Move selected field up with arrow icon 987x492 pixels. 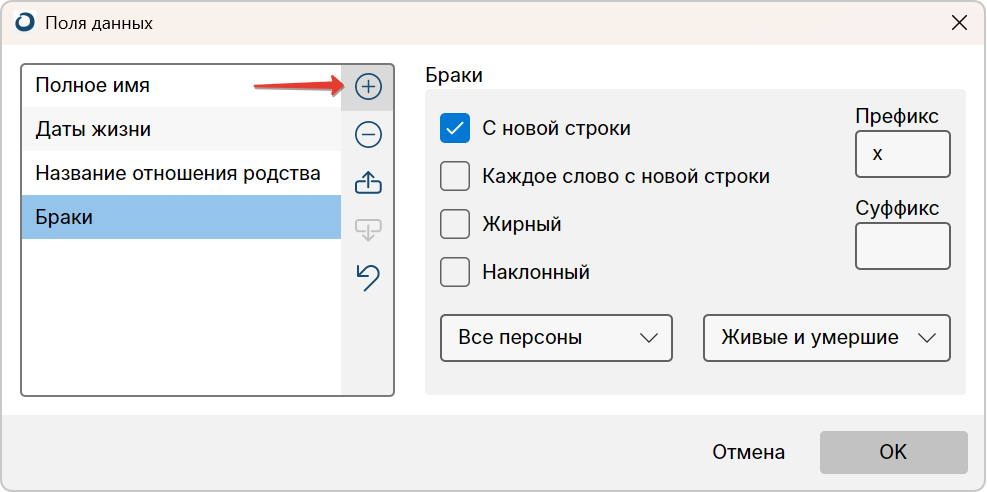(368, 183)
